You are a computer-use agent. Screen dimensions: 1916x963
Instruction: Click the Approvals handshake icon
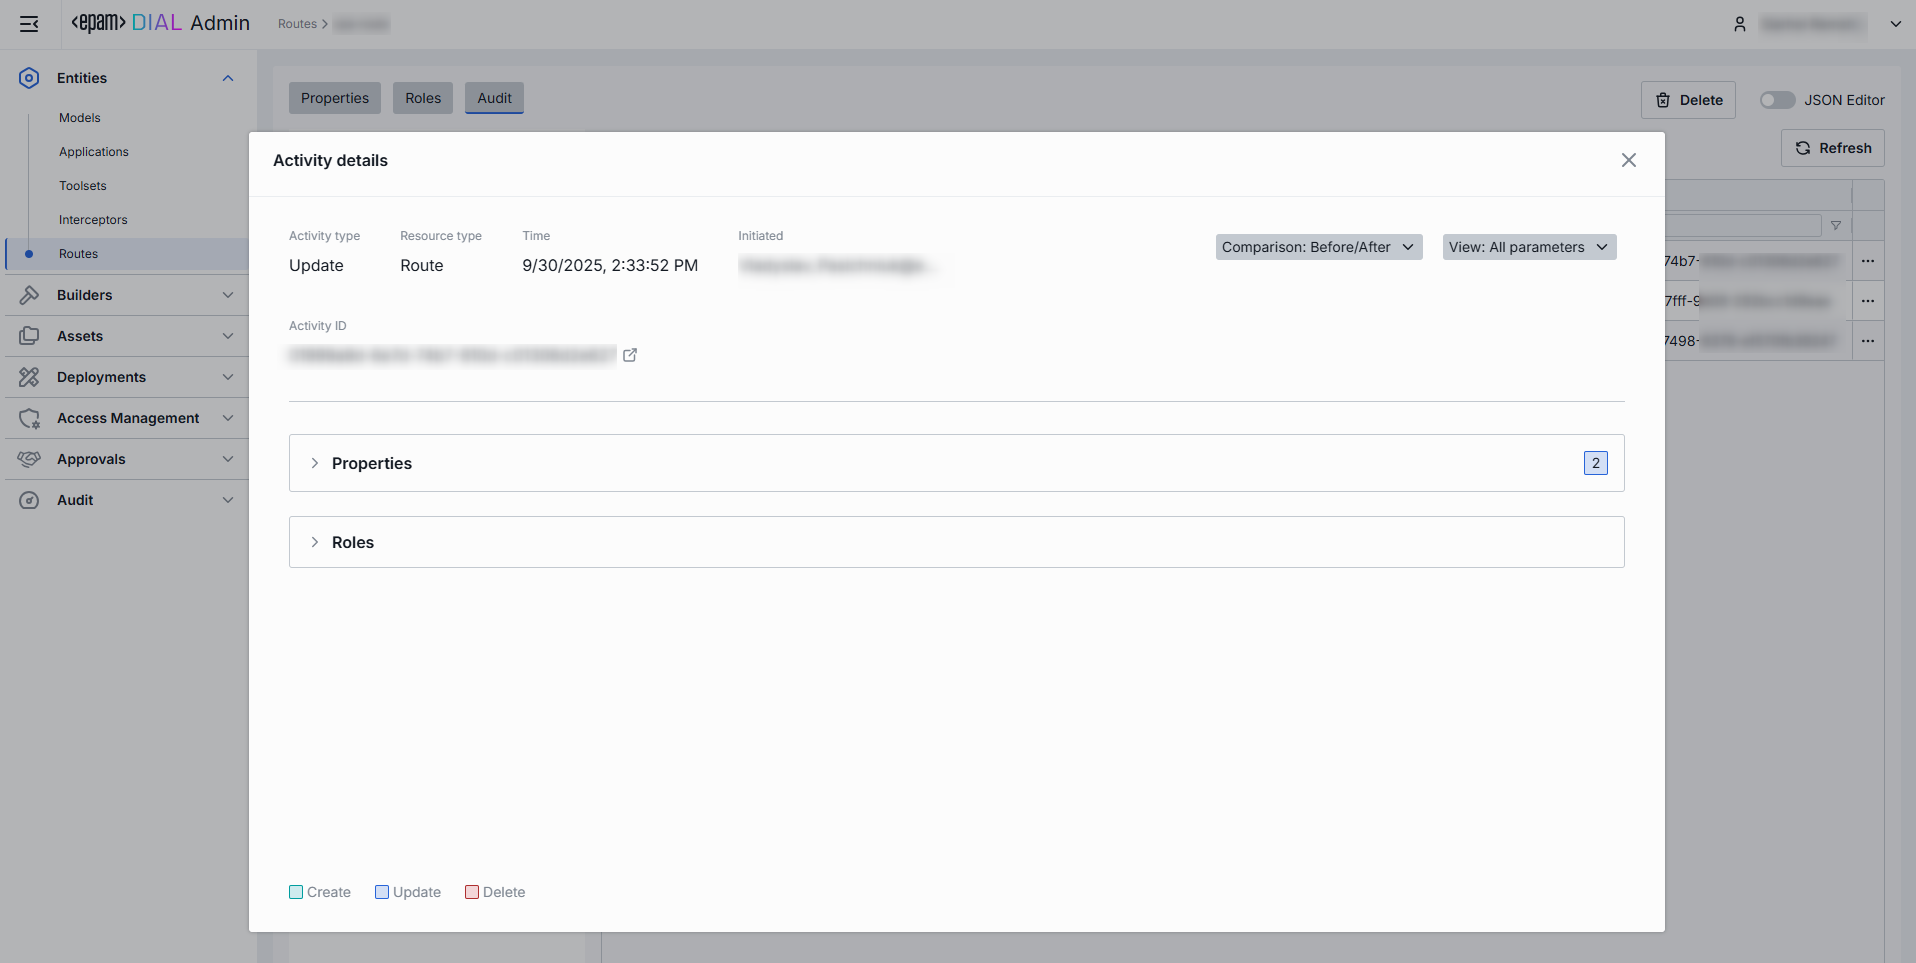click(x=29, y=459)
